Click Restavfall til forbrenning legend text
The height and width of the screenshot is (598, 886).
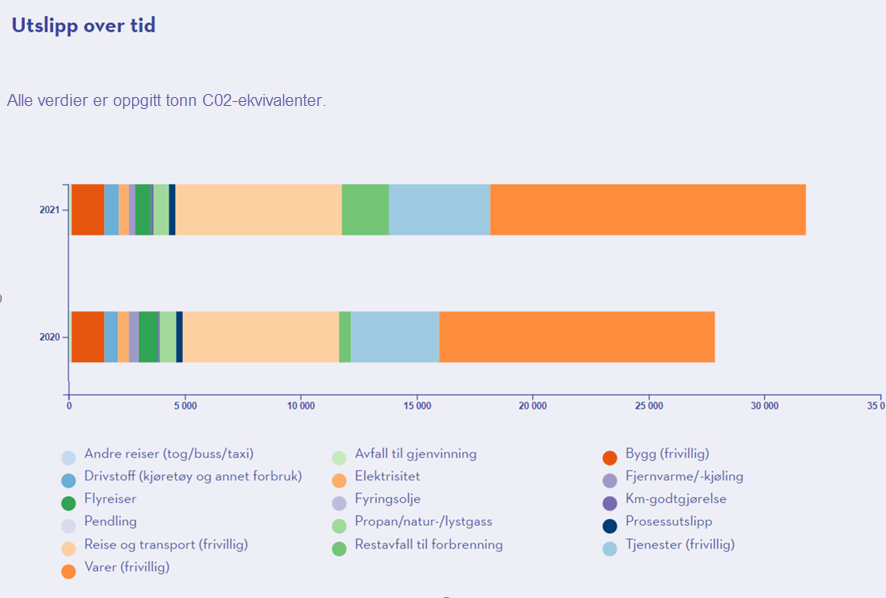click(428, 544)
